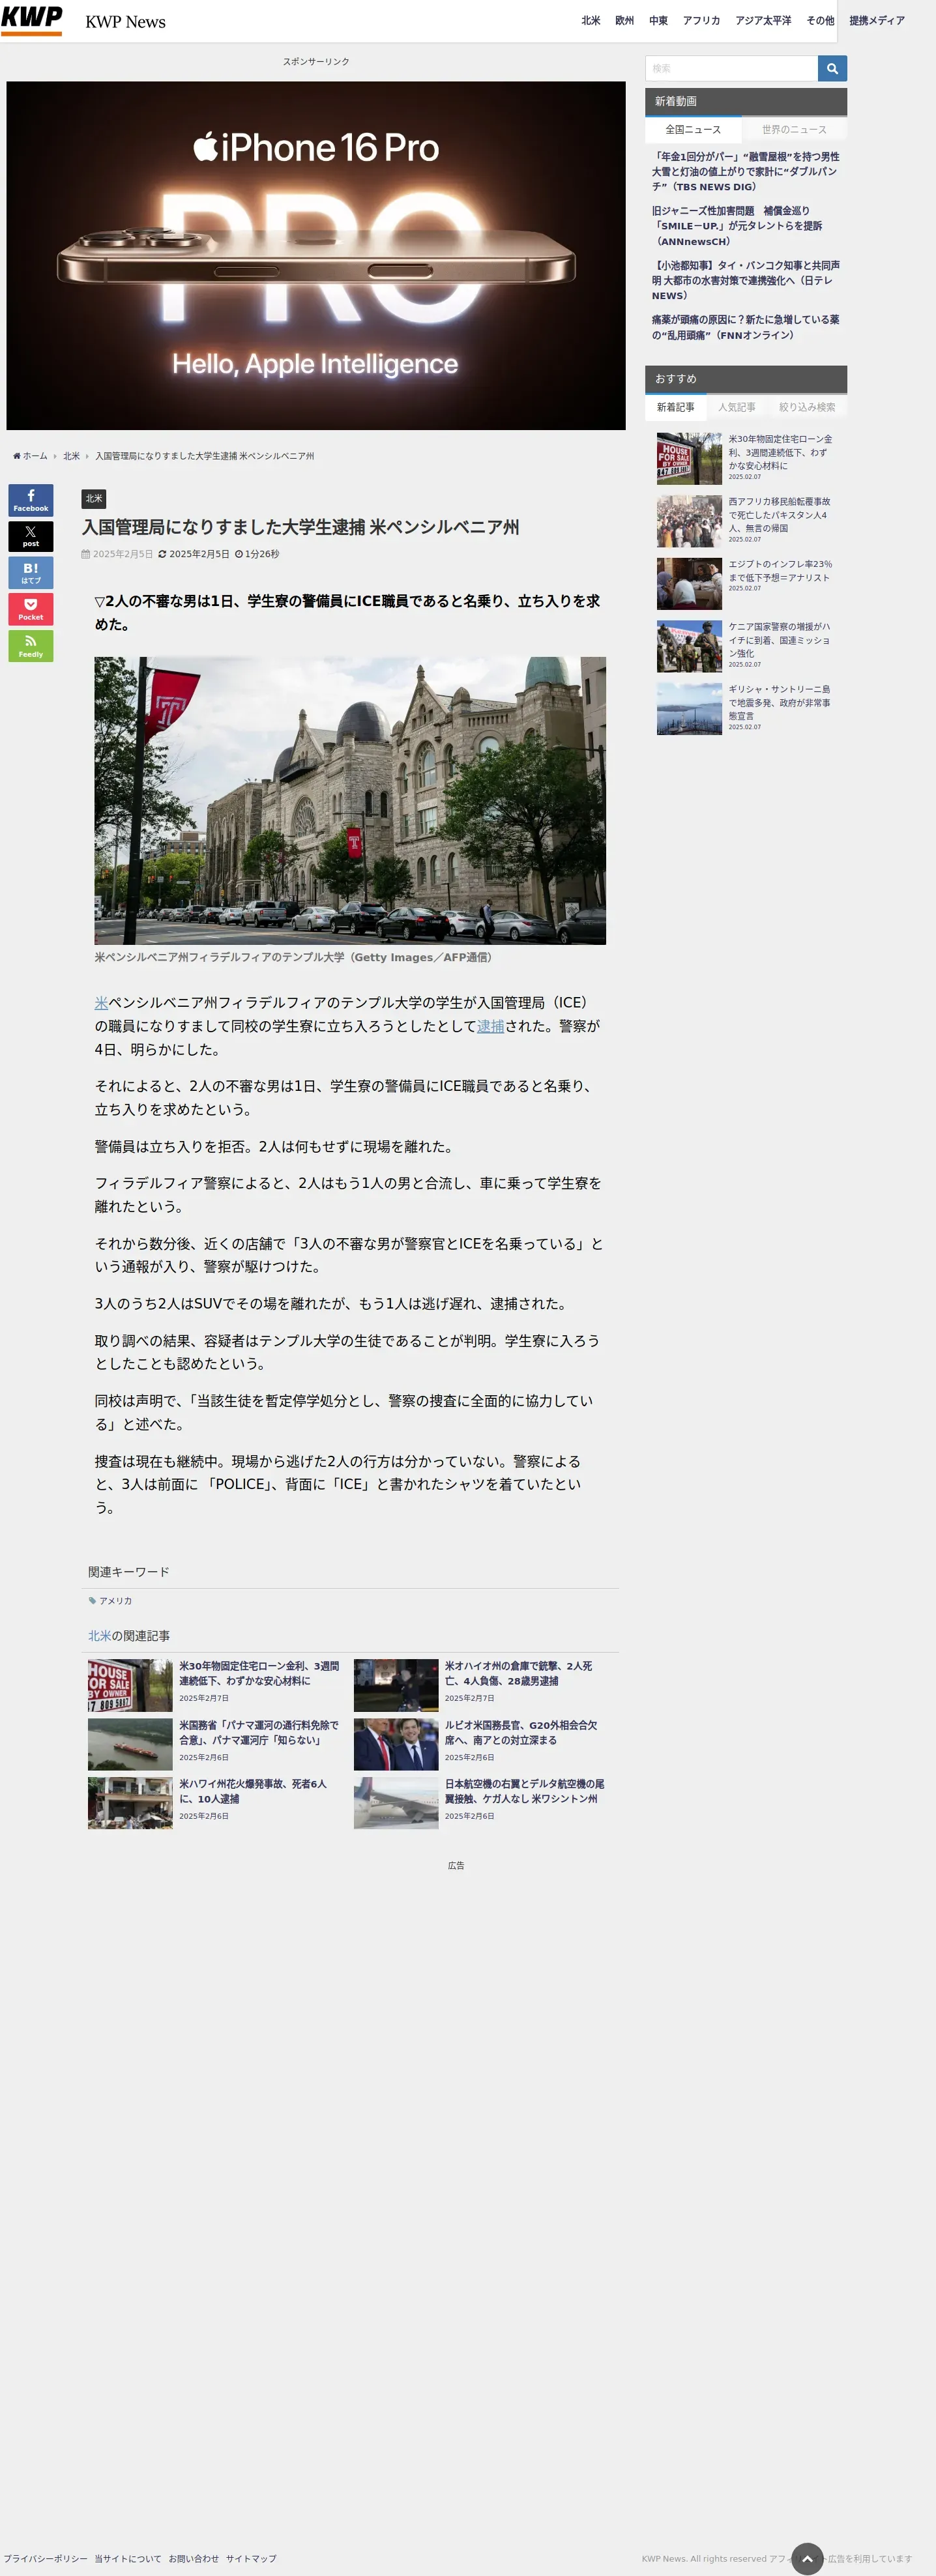Click the 逮捕 link in article body
This screenshot has width=936, height=2576.
coord(490,1026)
